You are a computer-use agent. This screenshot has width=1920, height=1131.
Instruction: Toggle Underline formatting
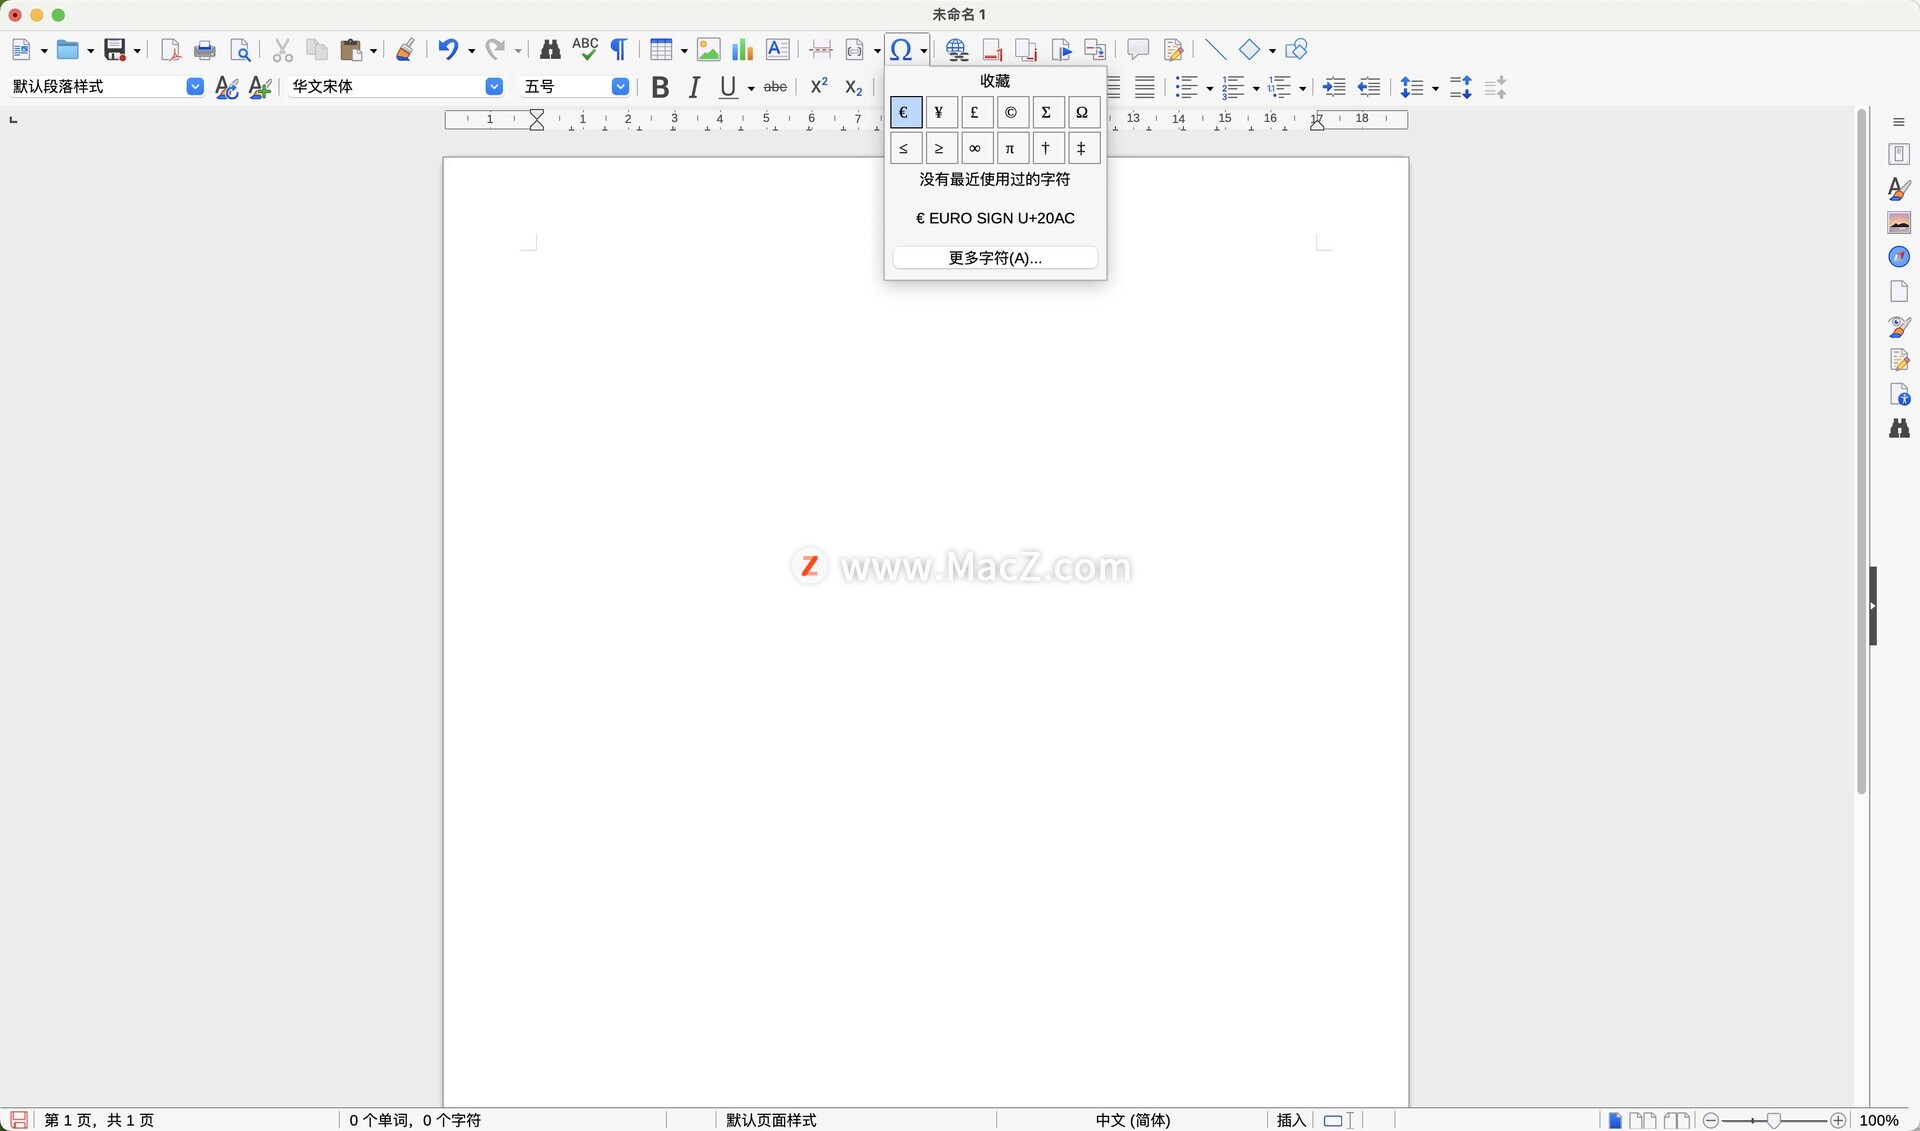point(728,88)
